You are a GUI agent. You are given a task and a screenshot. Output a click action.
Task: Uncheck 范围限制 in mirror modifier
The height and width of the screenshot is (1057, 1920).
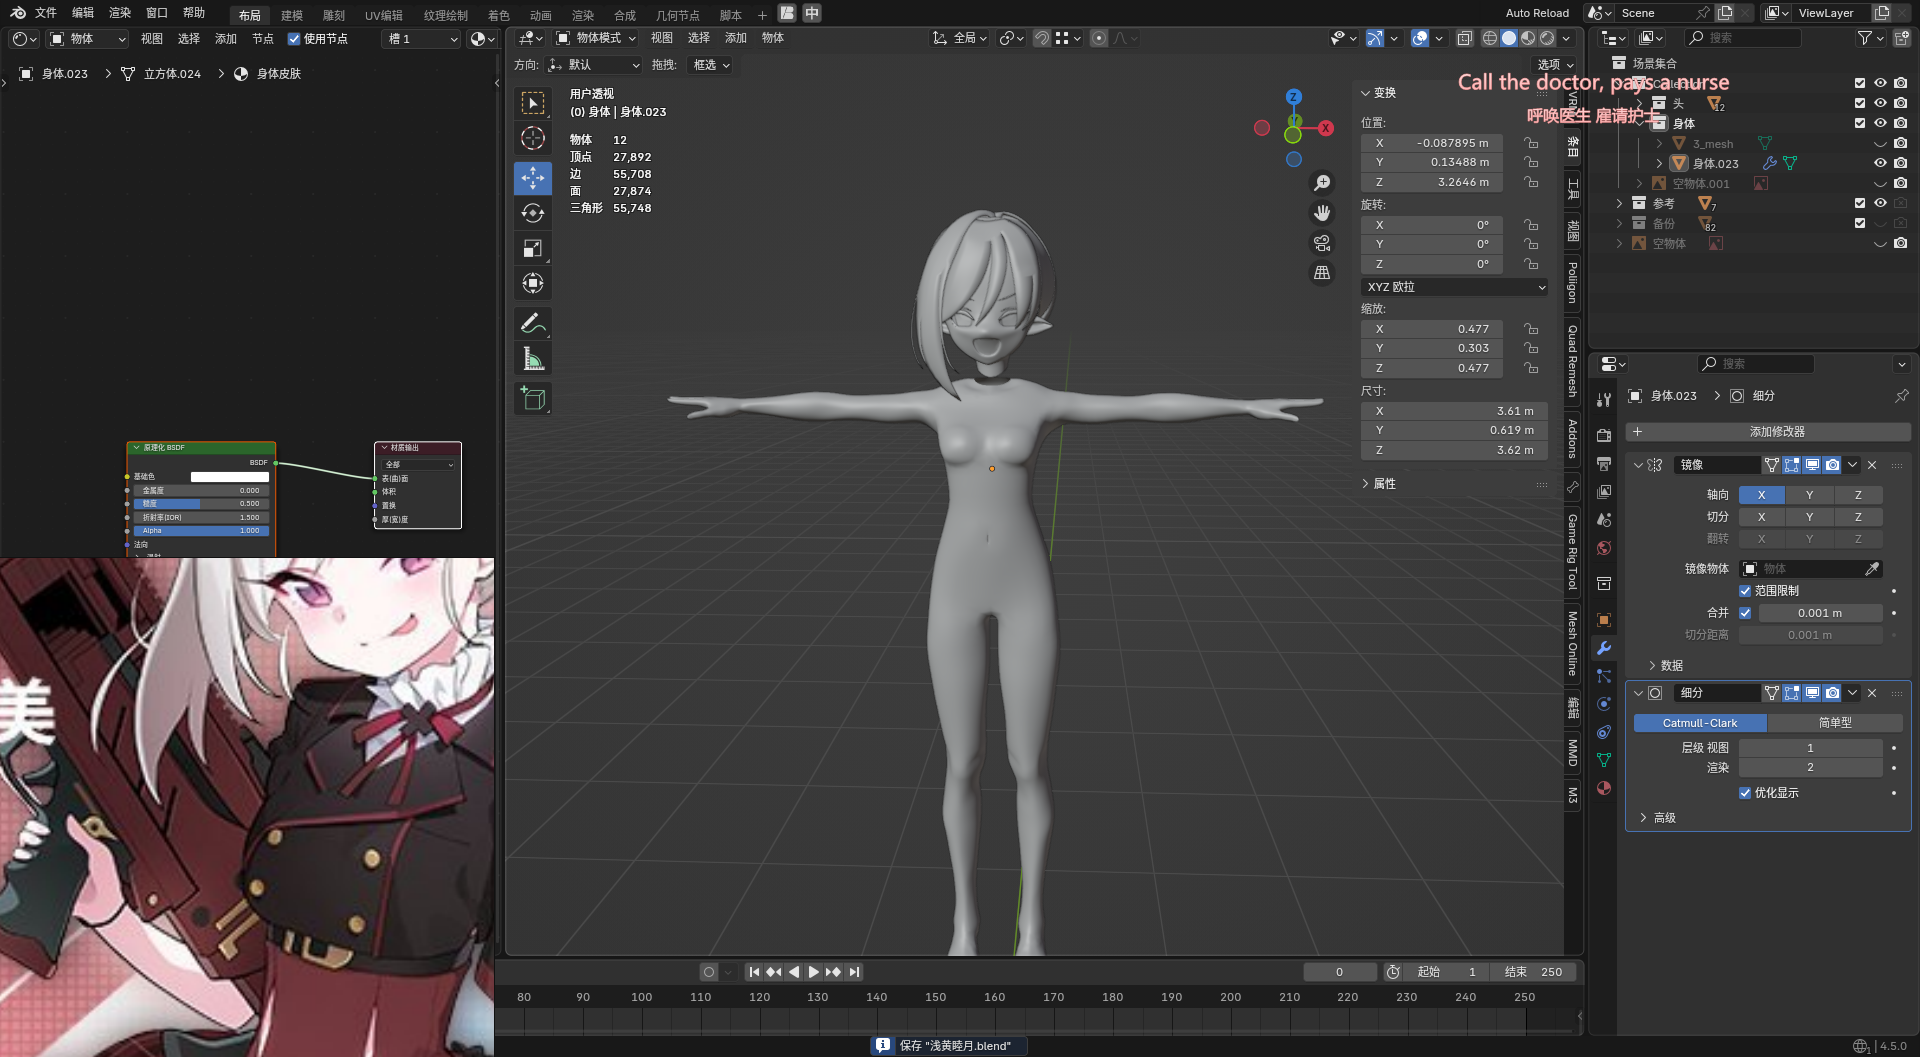pos(1745,591)
